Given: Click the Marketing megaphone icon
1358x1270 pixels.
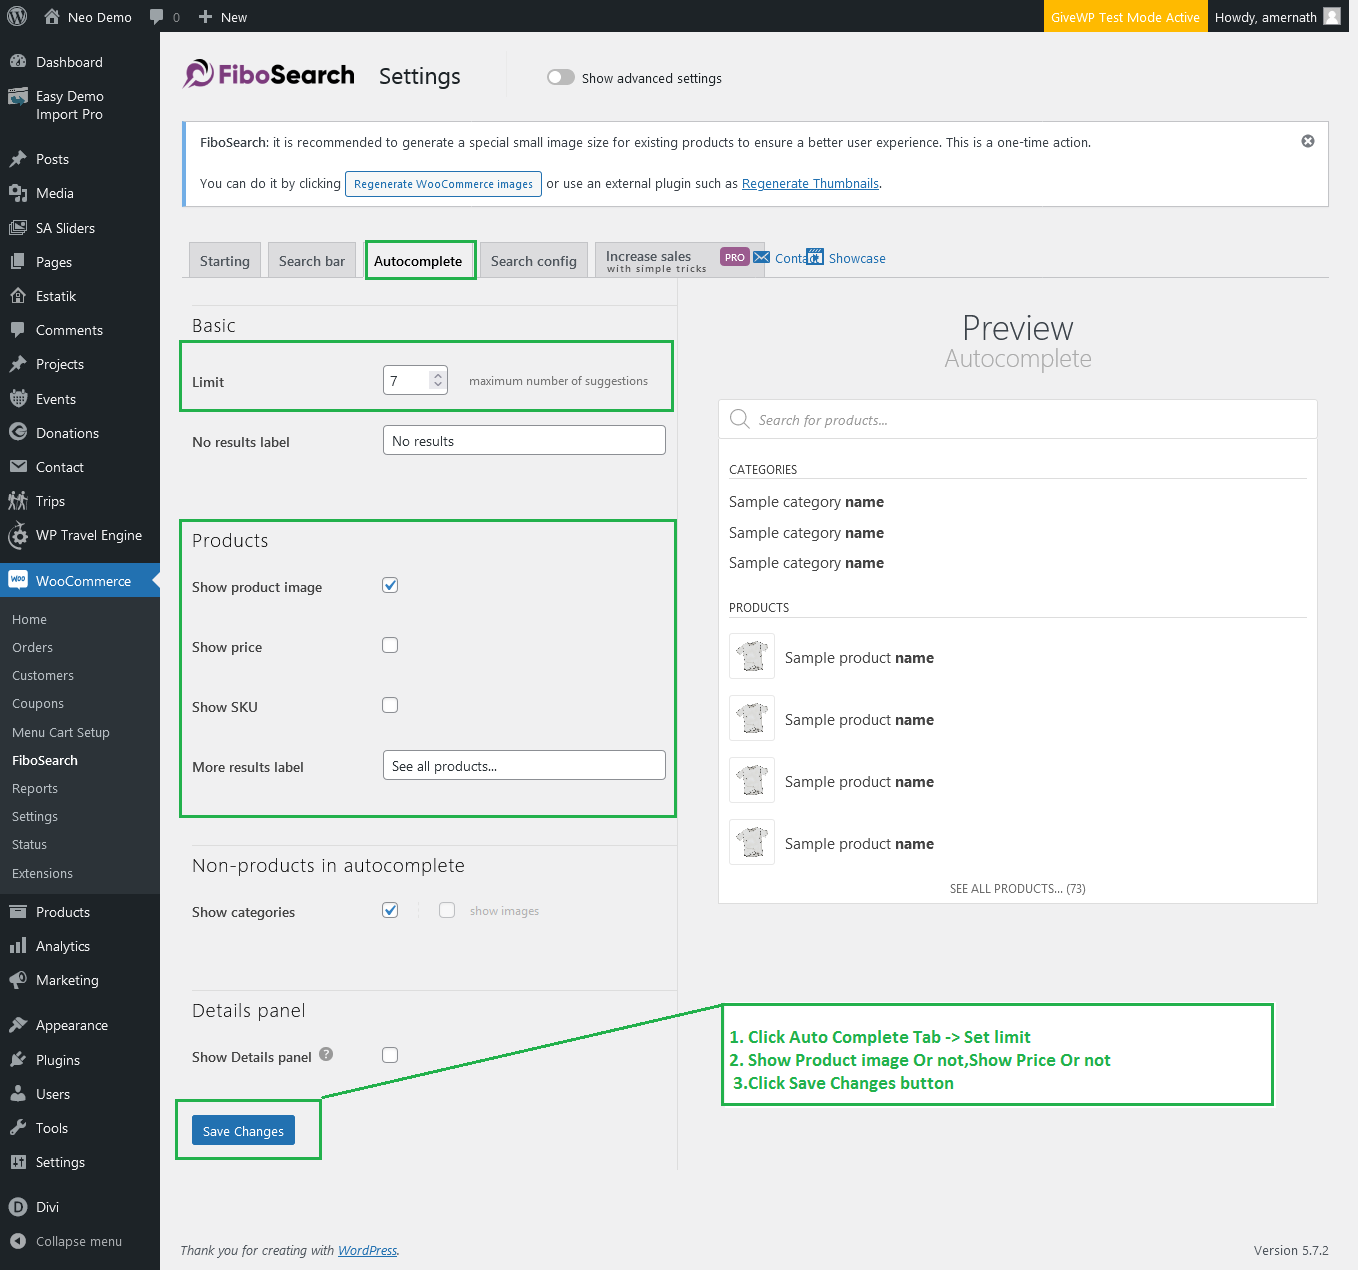Looking at the screenshot, I should click(x=18, y=980).
